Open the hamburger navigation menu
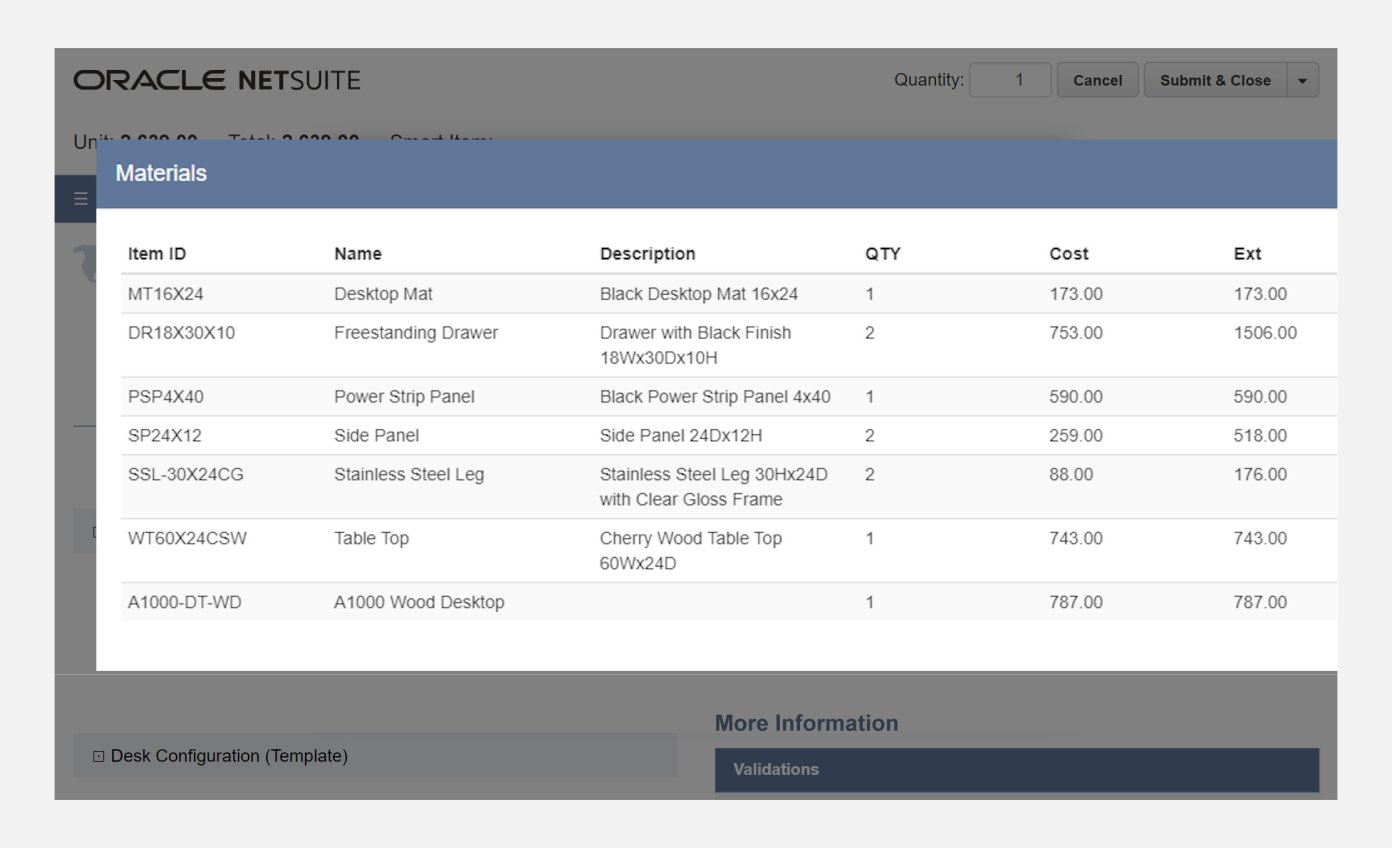1392x848 pixels. click(79, 198)
